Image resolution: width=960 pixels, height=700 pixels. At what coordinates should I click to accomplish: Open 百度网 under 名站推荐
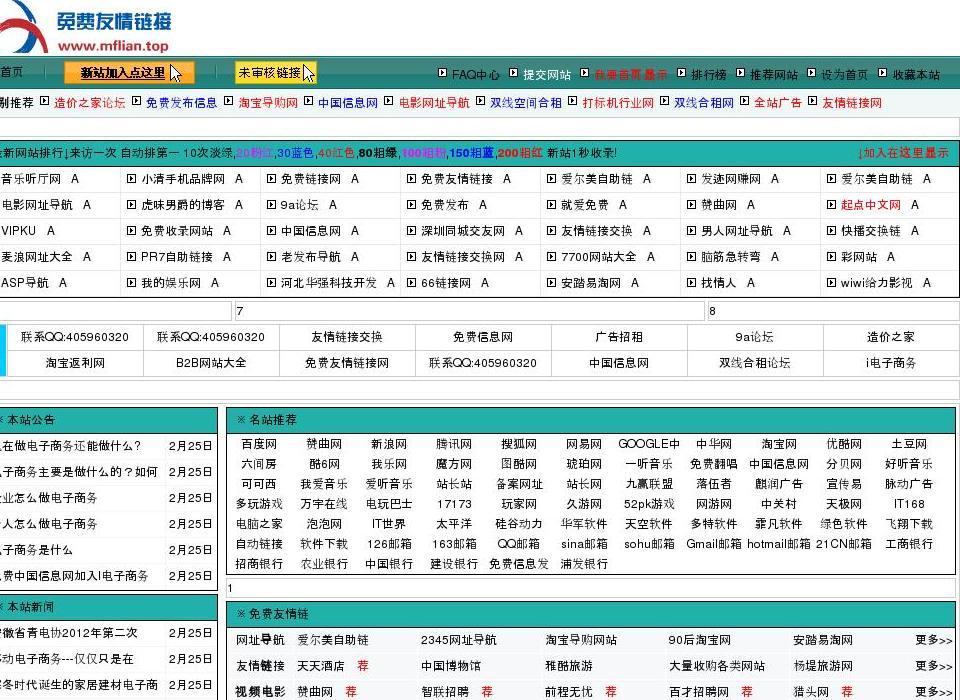[259, 444]
